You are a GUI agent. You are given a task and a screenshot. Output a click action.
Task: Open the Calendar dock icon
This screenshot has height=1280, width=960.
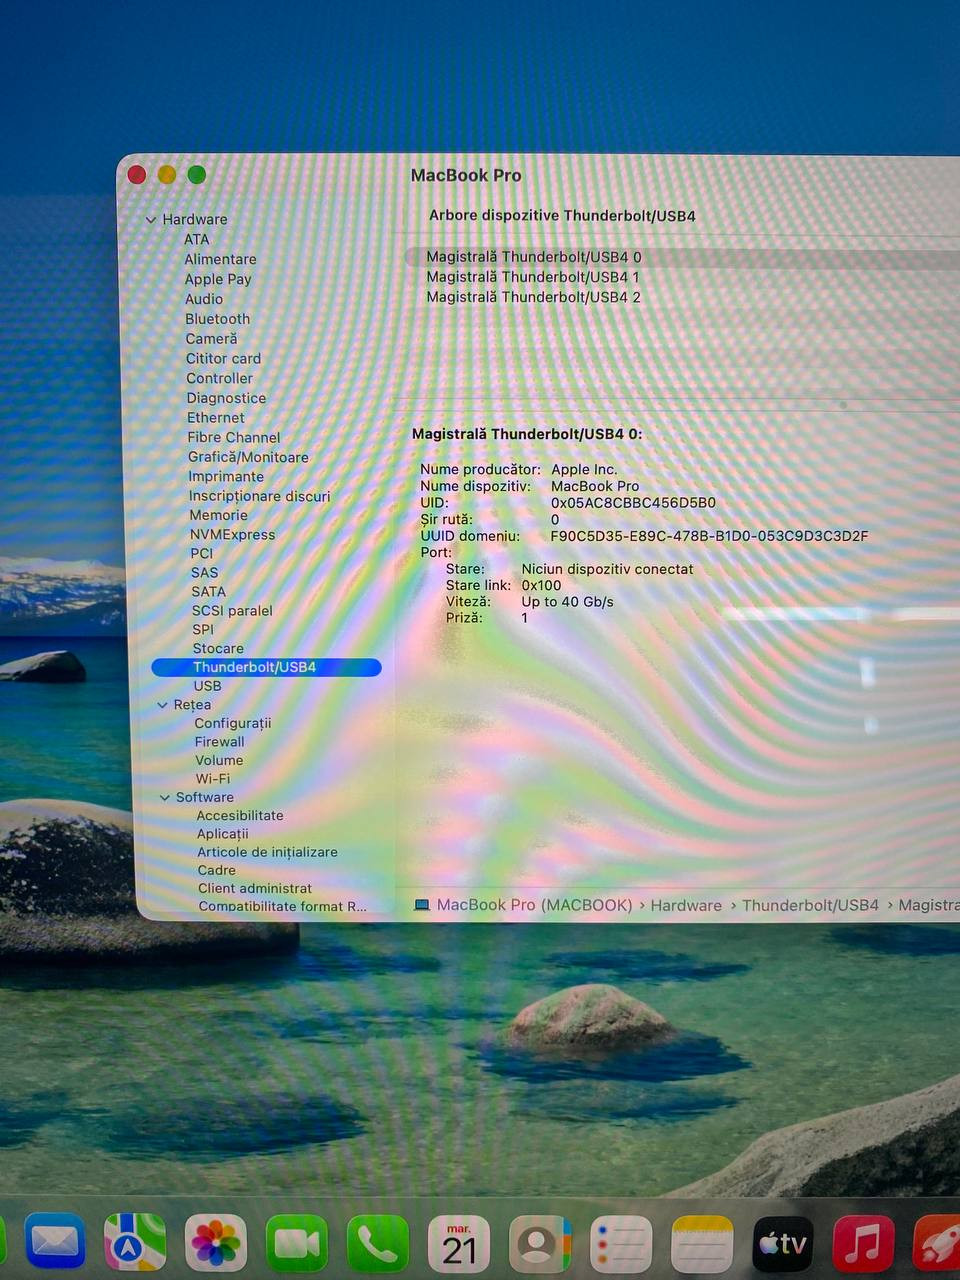(459, 1243)
